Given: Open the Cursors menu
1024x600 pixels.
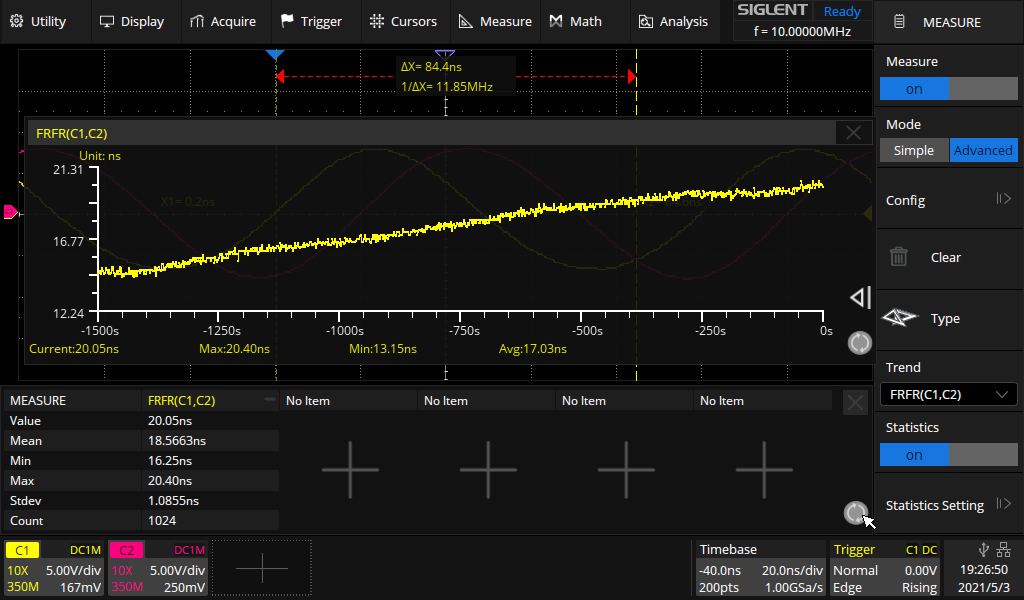Looking at the screenshot, I should click(403, 22).
